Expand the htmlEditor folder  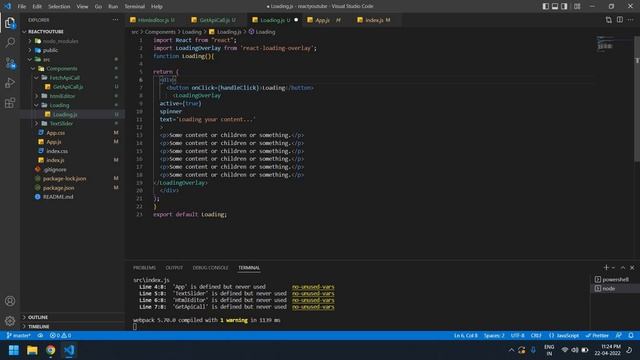[x=62, y=96]
